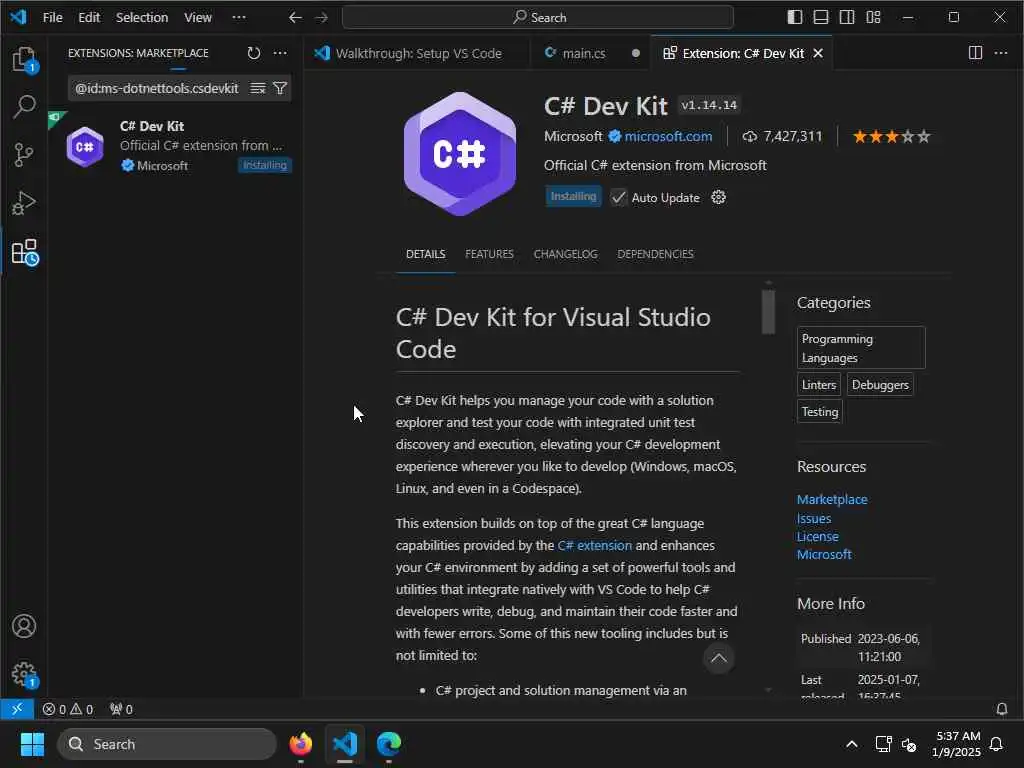
Task: Go forward in navigation history
Action: pos(321,18)
